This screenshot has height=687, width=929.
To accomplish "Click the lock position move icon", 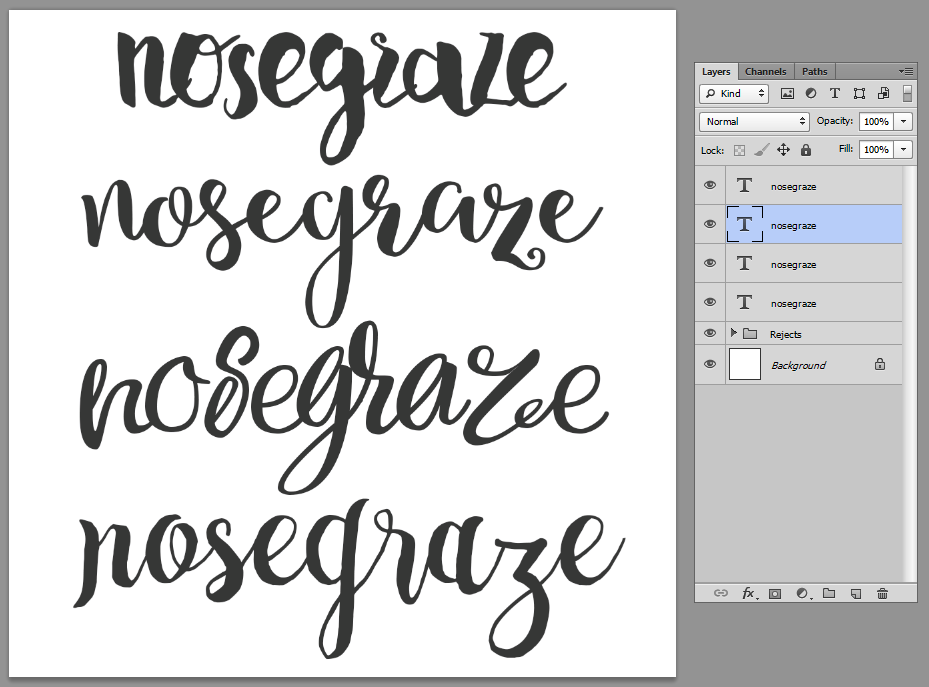I will tap(783, 150).
